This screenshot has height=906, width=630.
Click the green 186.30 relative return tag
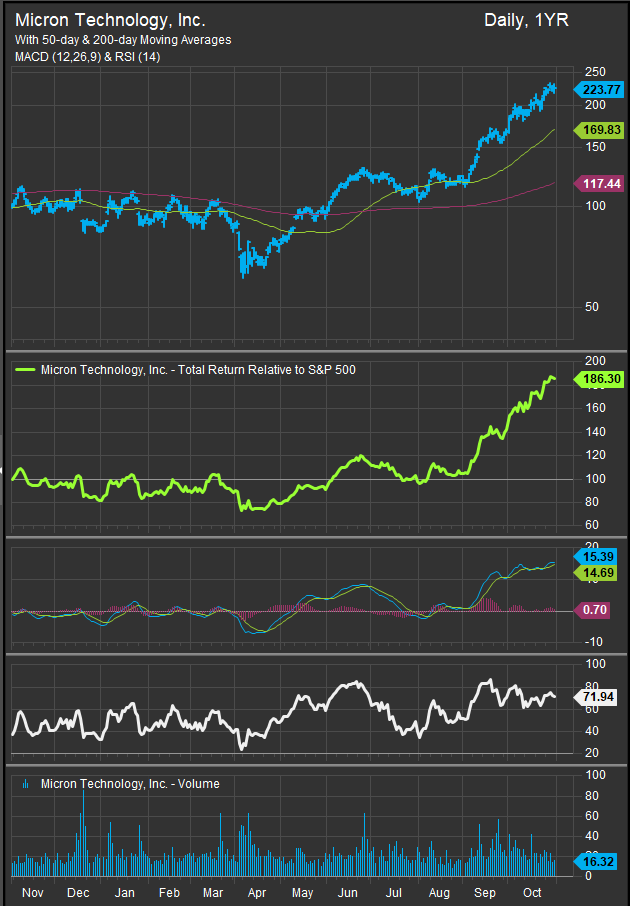click(x=599, y=380)
